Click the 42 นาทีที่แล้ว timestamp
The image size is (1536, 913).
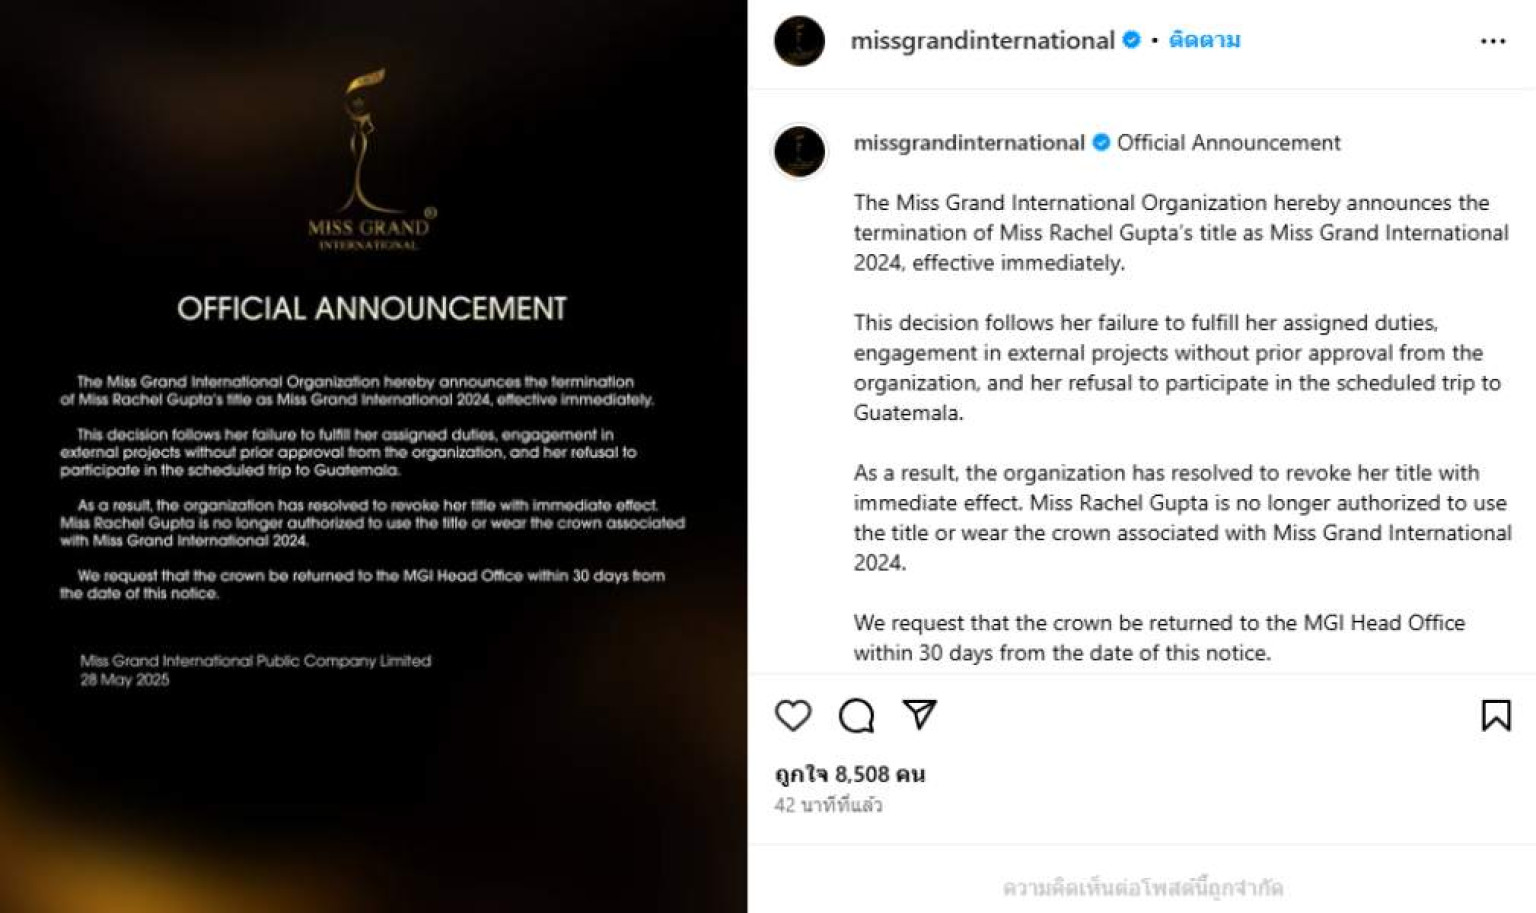(828, 805)
